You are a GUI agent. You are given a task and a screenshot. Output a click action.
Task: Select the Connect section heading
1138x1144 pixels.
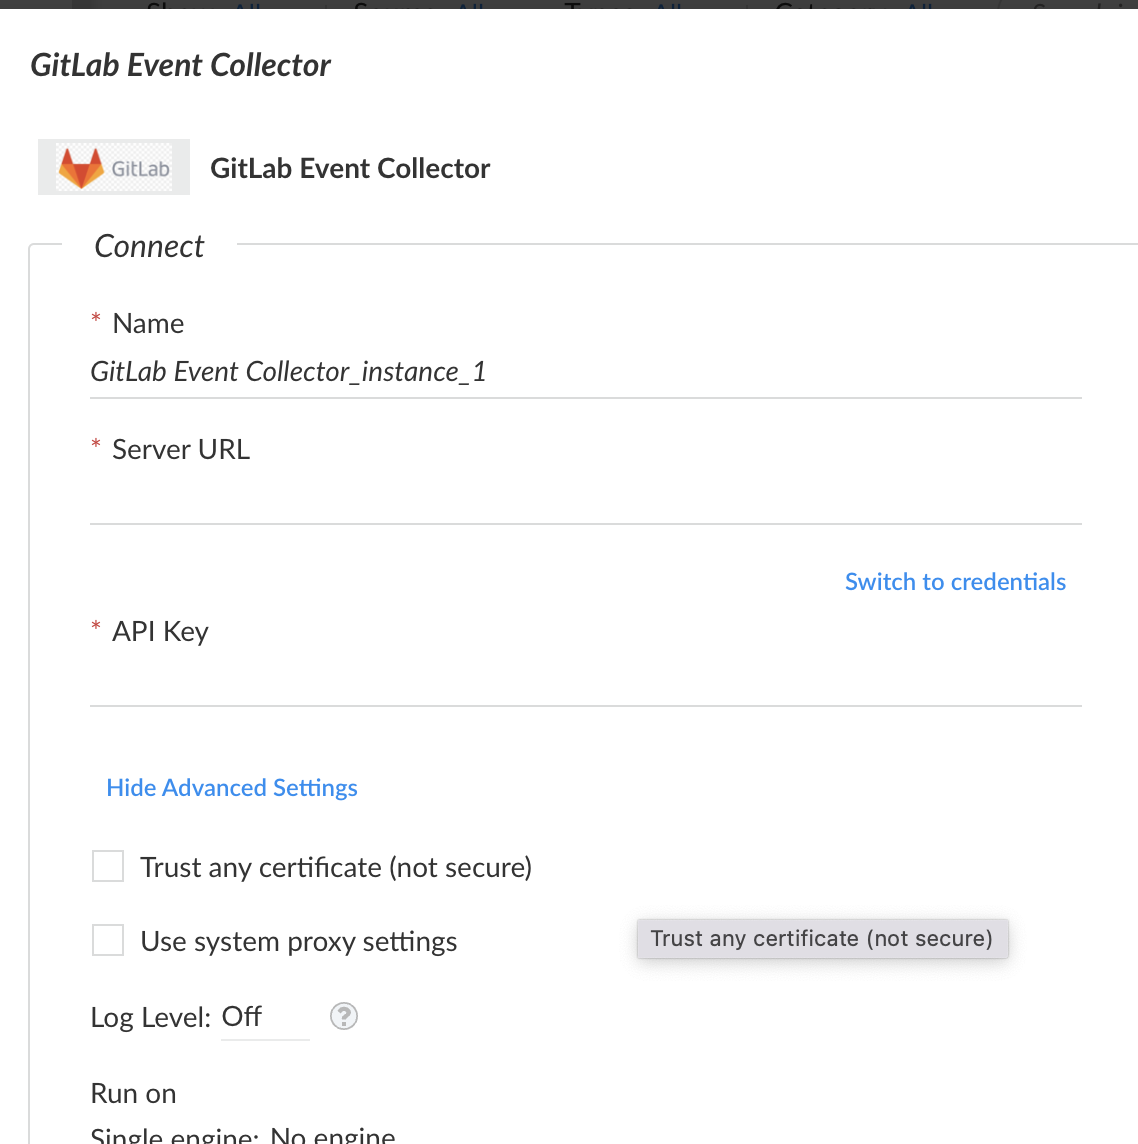[150, 247]
